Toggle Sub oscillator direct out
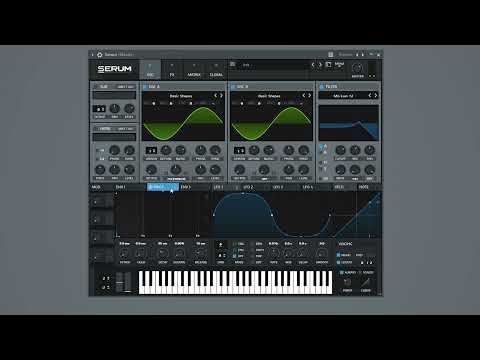This screenshot has width=480, height=360. point(125,87)
